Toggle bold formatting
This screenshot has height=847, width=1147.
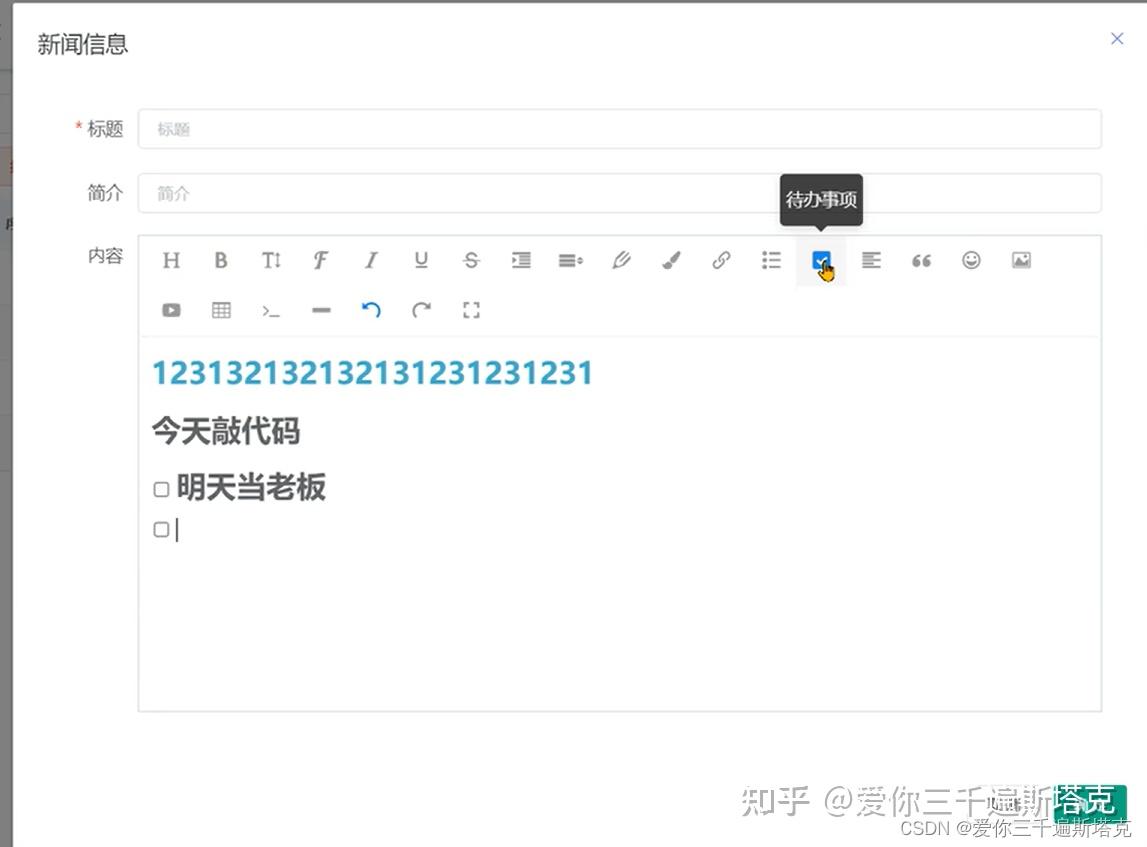click(221, 260)
